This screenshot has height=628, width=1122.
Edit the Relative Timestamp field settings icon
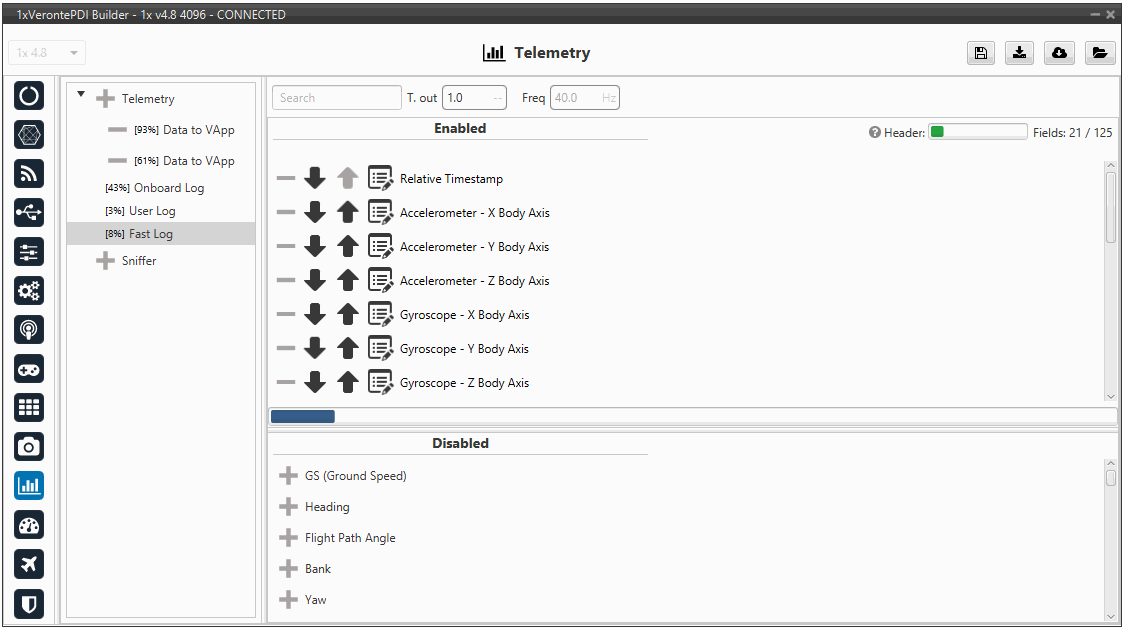(x=380, y=179)
